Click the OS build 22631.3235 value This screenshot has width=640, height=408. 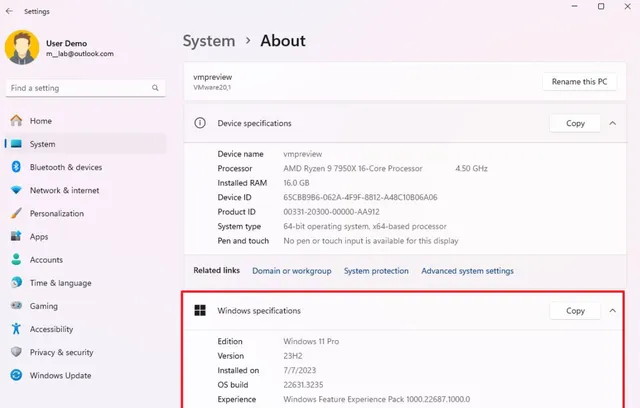click(x=303, y=385)
